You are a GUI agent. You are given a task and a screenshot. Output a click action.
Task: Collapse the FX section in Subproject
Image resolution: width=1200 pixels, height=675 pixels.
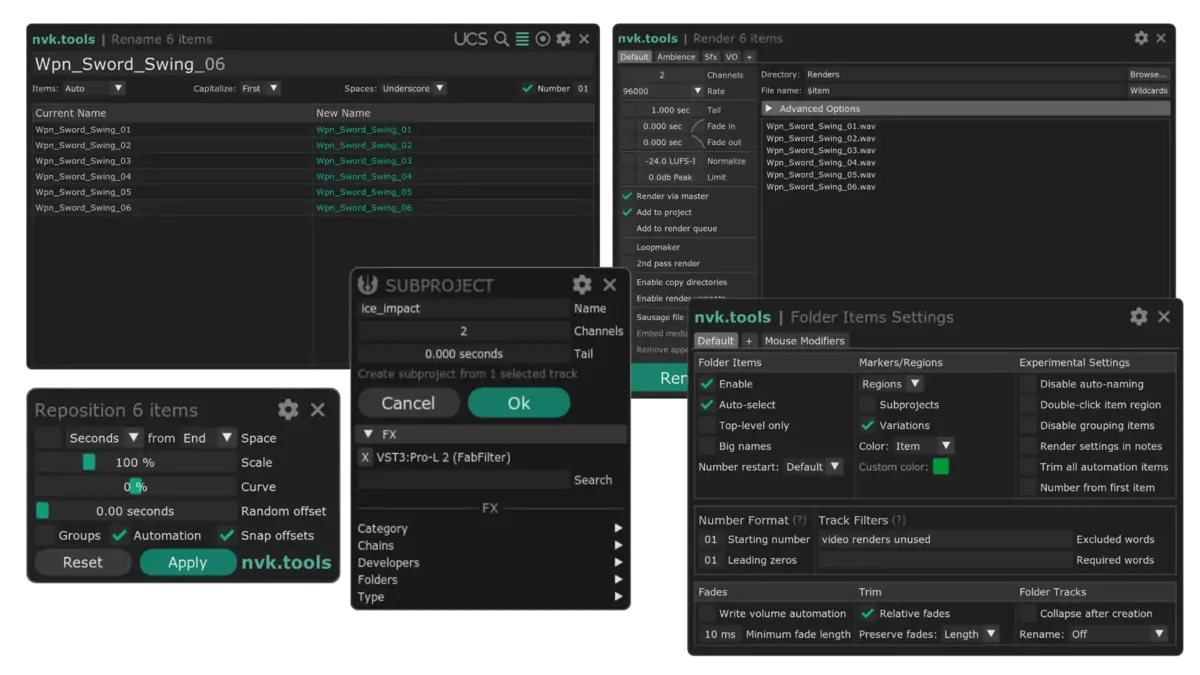click(x=368, y=435)
